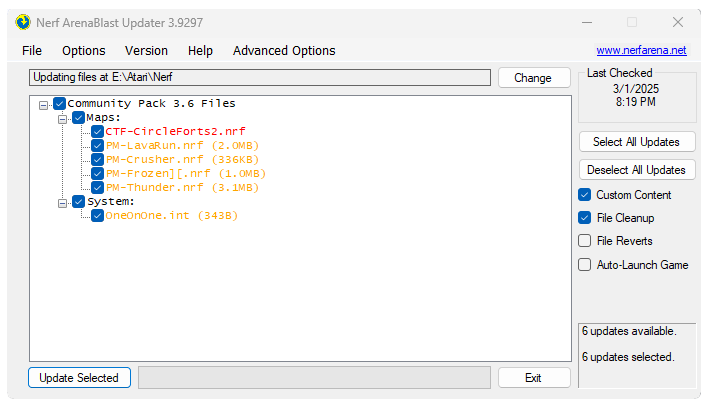Screen dimensions: 712x407
Task: Toggle the File Cleanup checkbox
Action: point(585,218)
